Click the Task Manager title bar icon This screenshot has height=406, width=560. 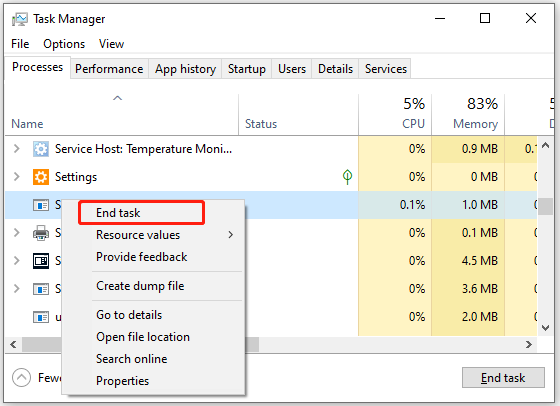[20, 19]
